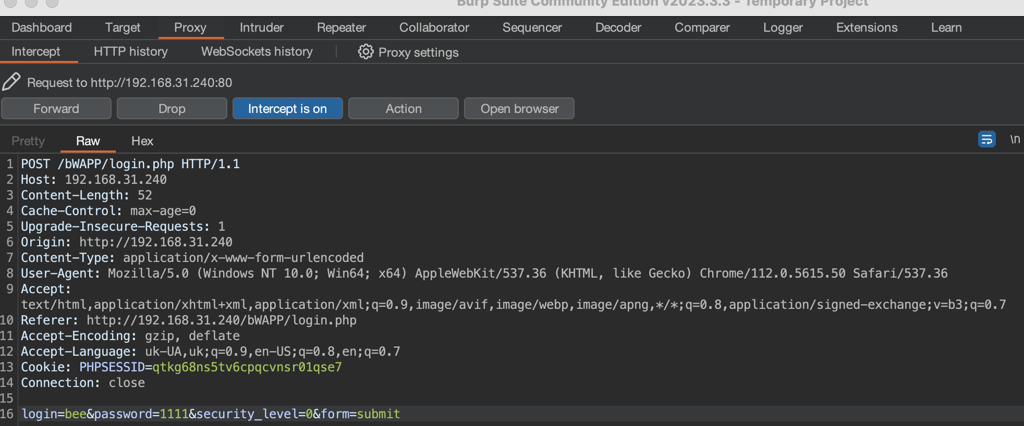Click the Accept-Encoding: gzip, deflate line

pyautogui.click(x=130, y=336)
